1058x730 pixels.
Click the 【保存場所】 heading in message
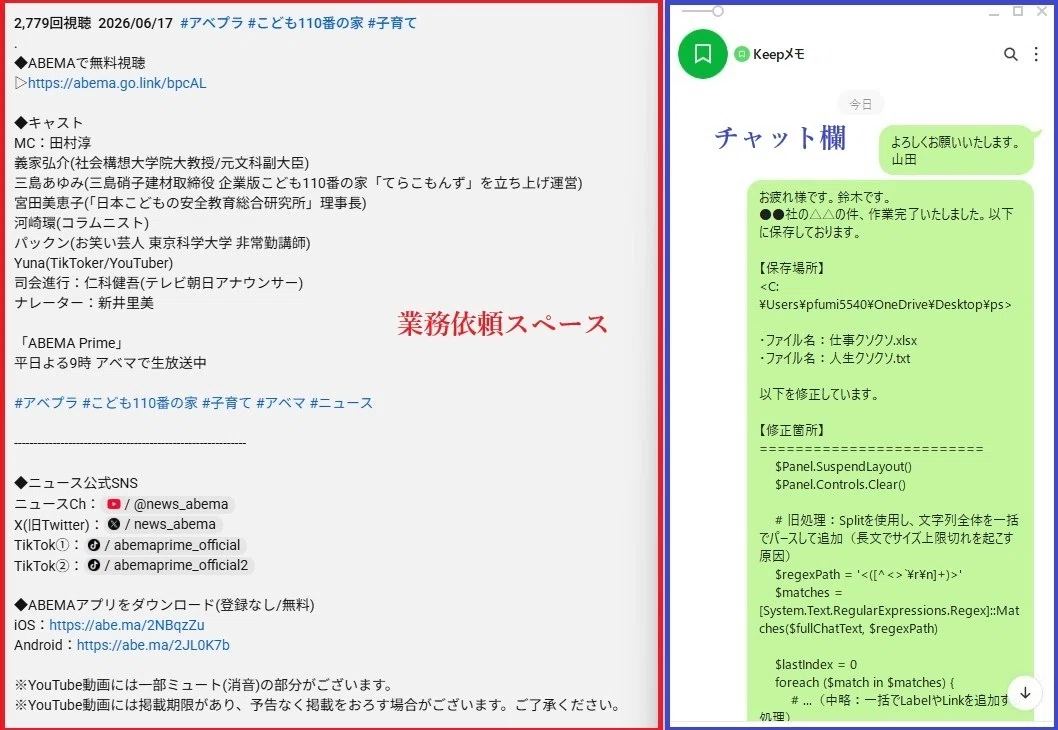tap(792, 268)
